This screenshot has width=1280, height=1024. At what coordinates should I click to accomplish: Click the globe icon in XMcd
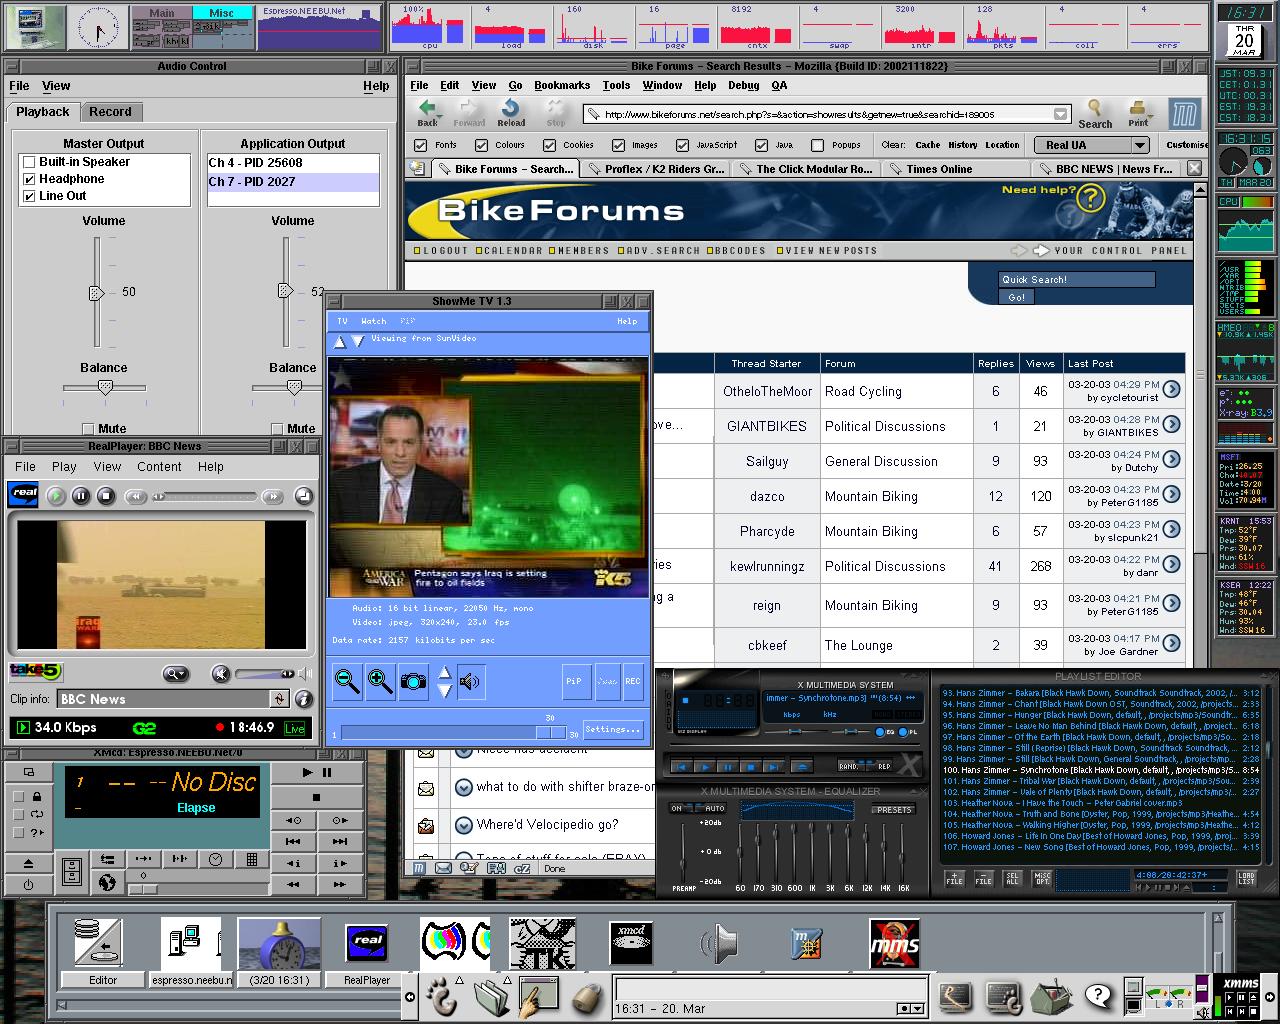pyautogui.click(x=108, y=882)
